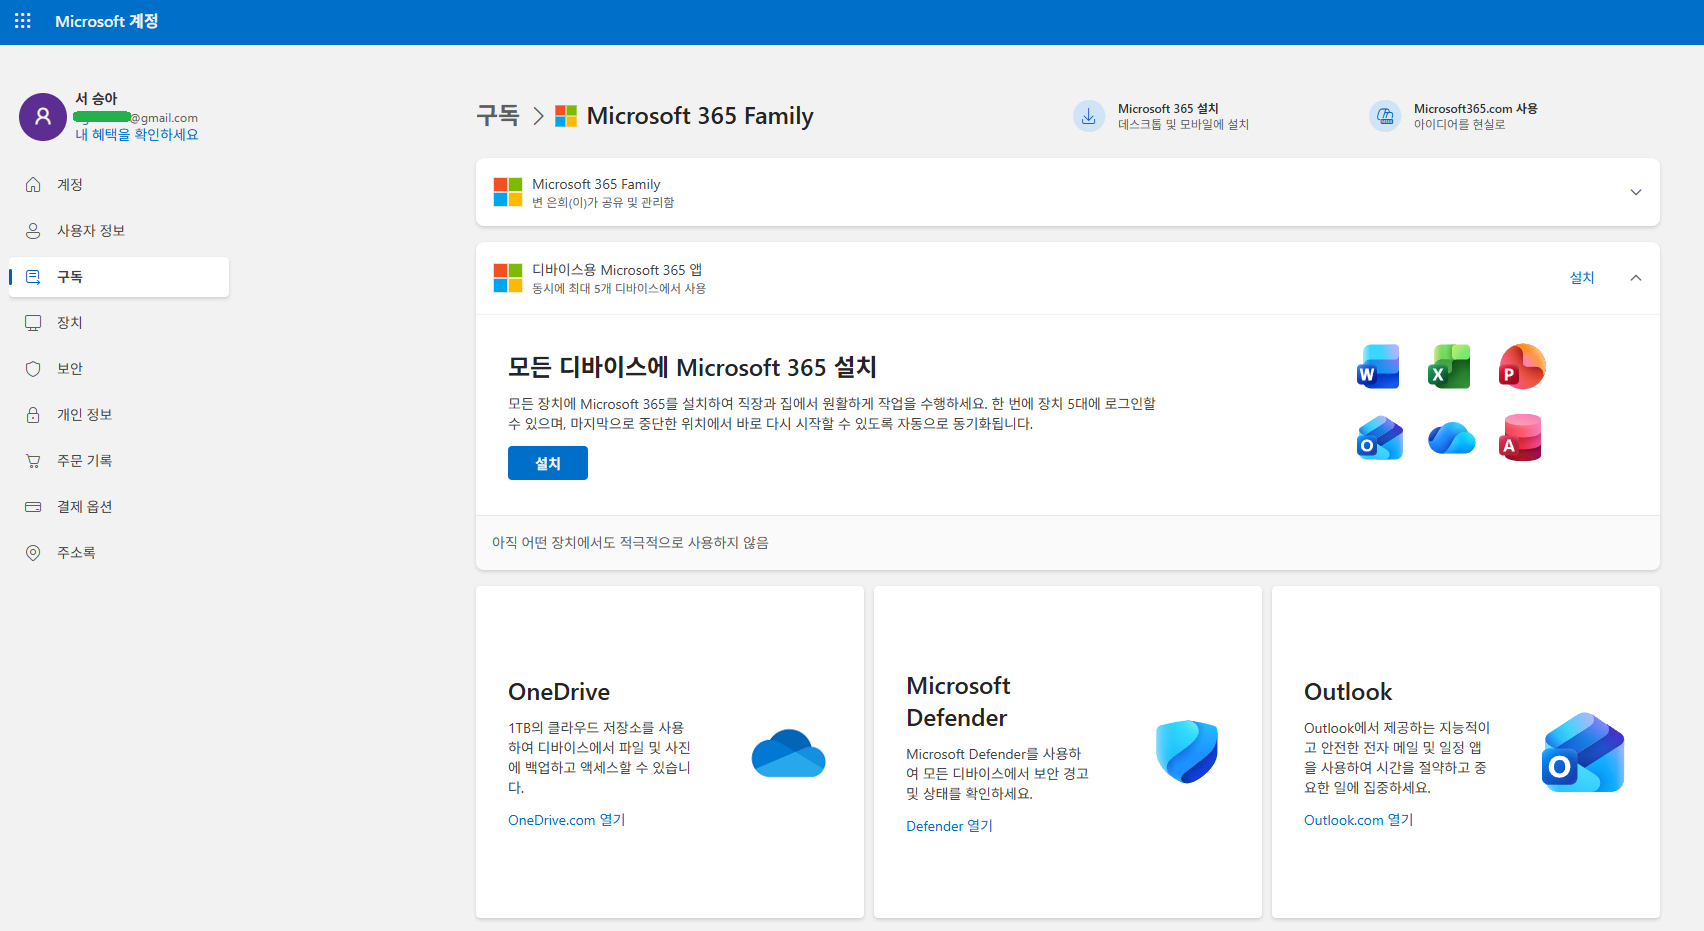Click the cart icon next to 주문 기록
This screenshot has height=931, width=1704.
pos(33,461)
